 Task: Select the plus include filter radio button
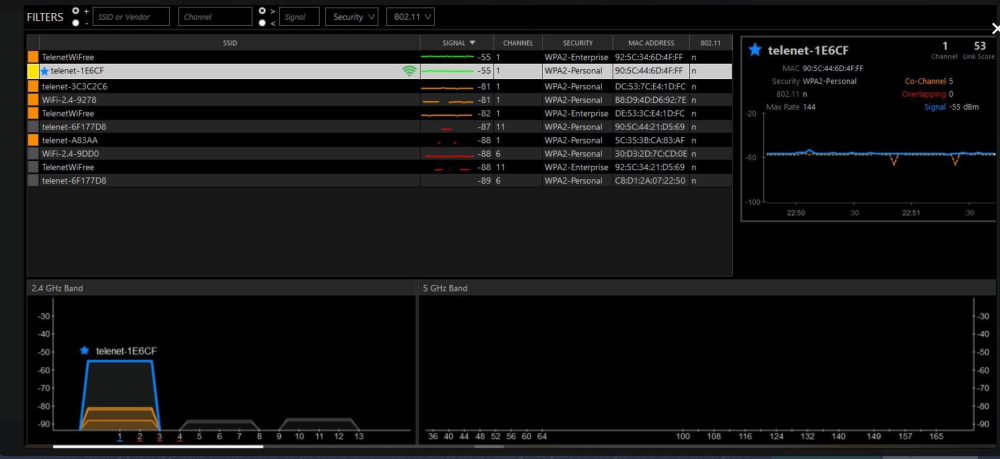(x=77, y=11)
